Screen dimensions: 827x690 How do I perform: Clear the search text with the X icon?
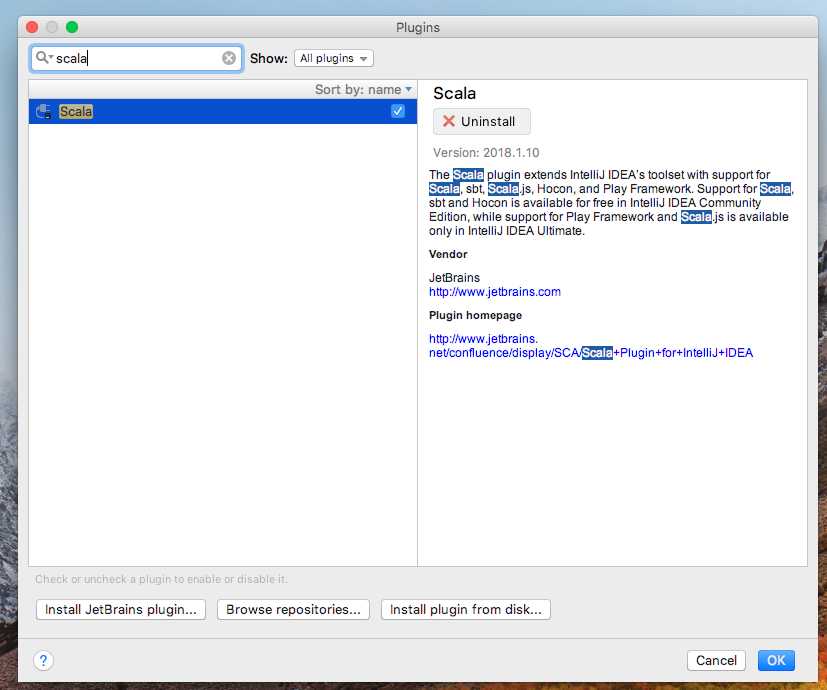point(229,58)
